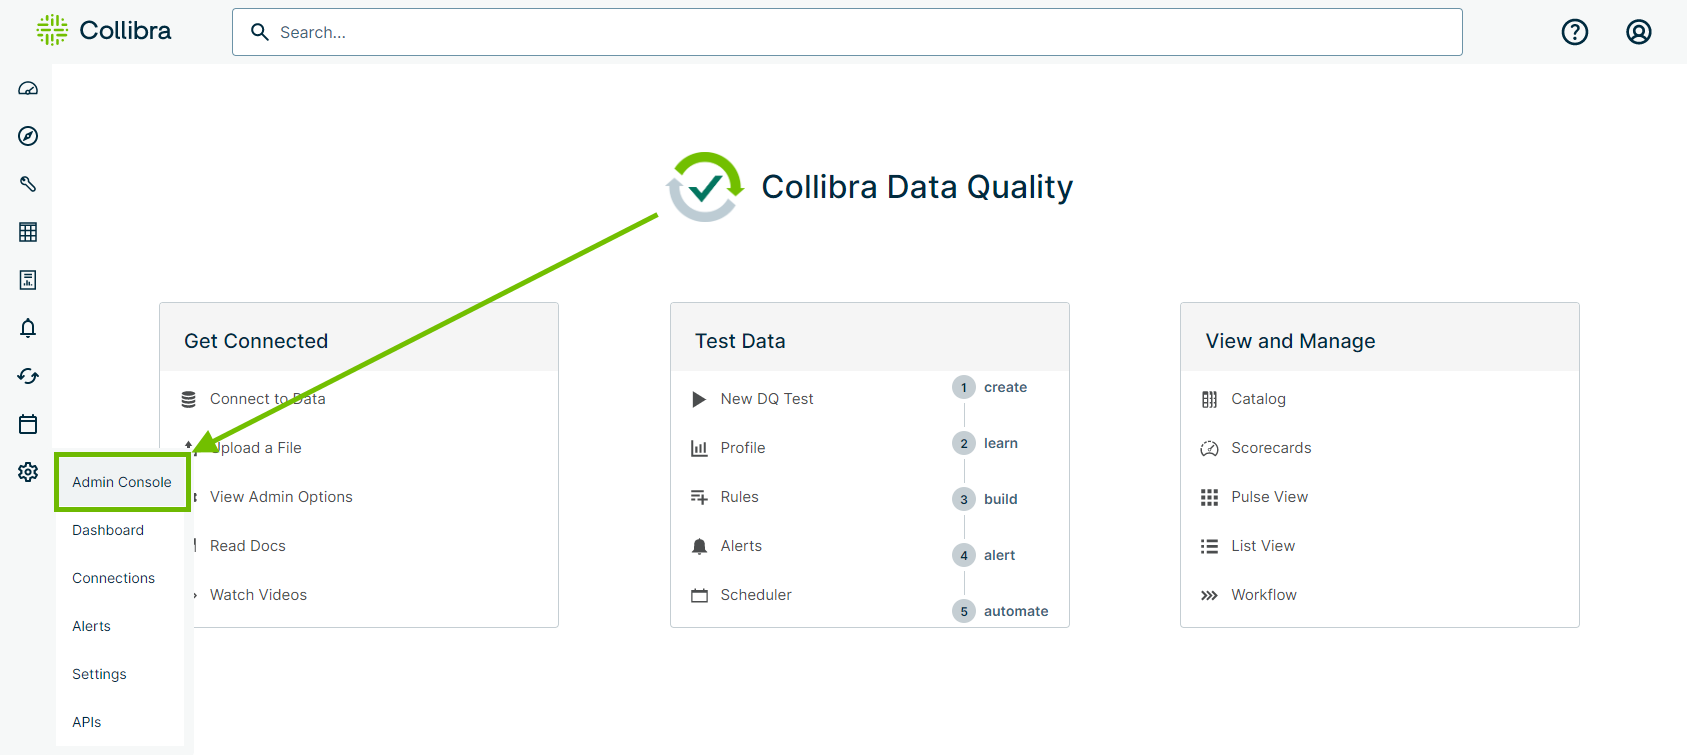The image size is (1687, 755).
Task: Open the scorecard gauge sidebar icon
Action: click(28, 88)
